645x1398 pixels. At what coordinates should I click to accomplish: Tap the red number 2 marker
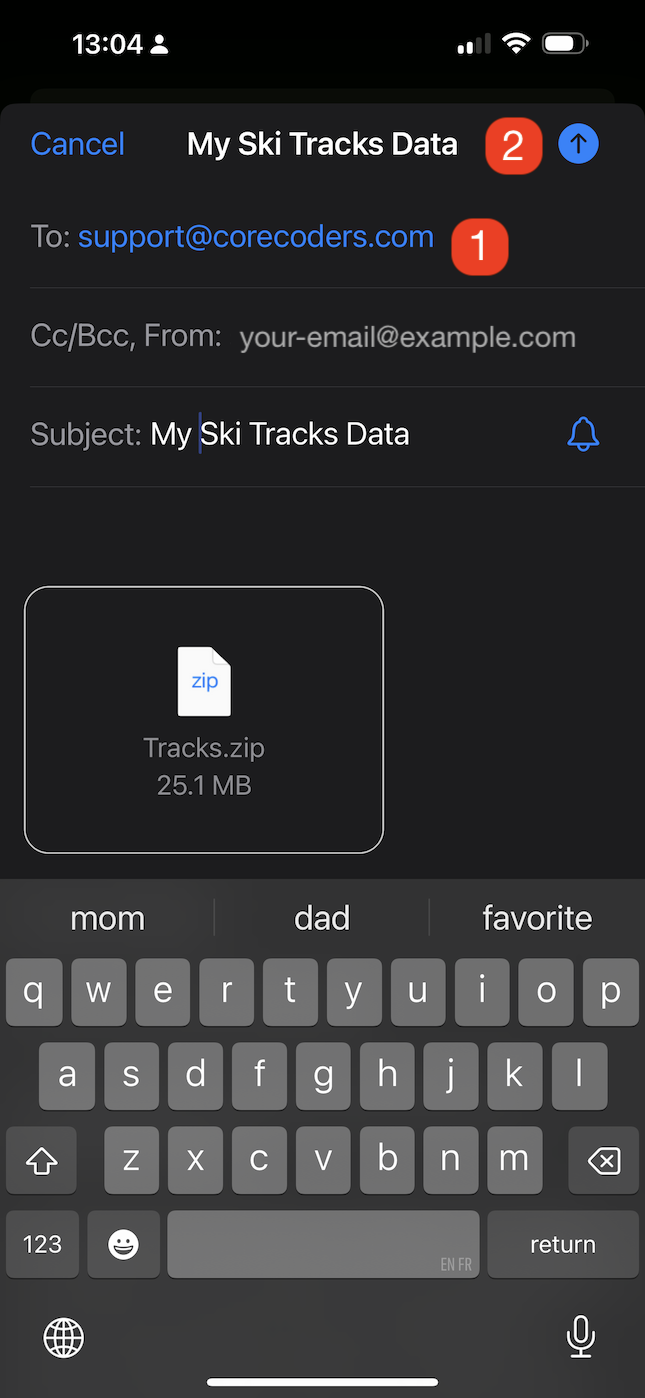pyautogui.click(x=513, y=146)
